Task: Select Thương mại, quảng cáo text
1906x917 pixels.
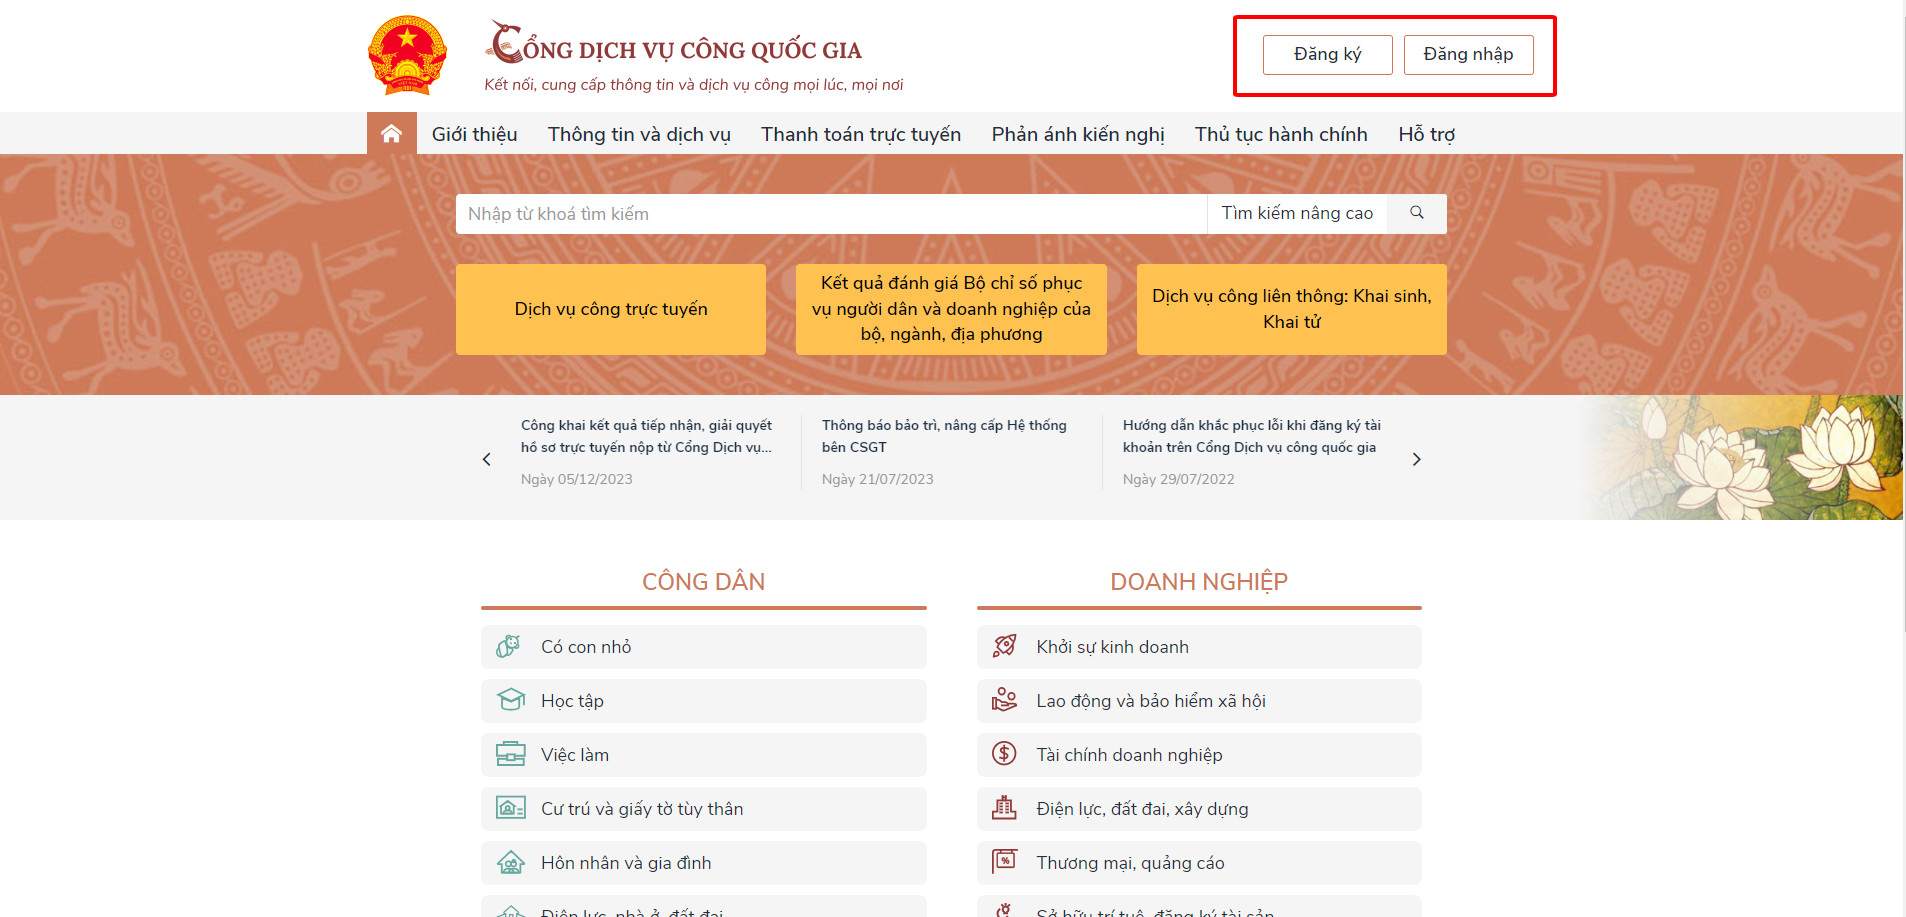Action: [1130, 863]
